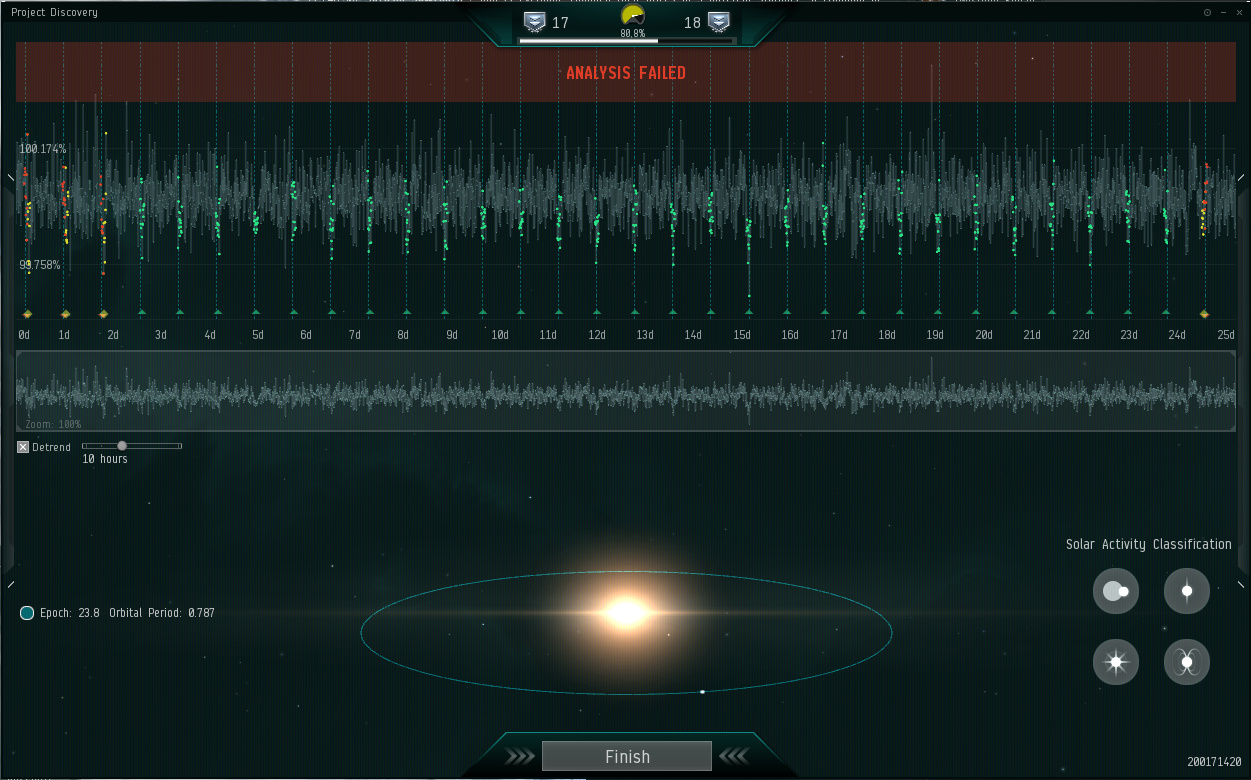Click the 18d axis label

pos(887,335)
